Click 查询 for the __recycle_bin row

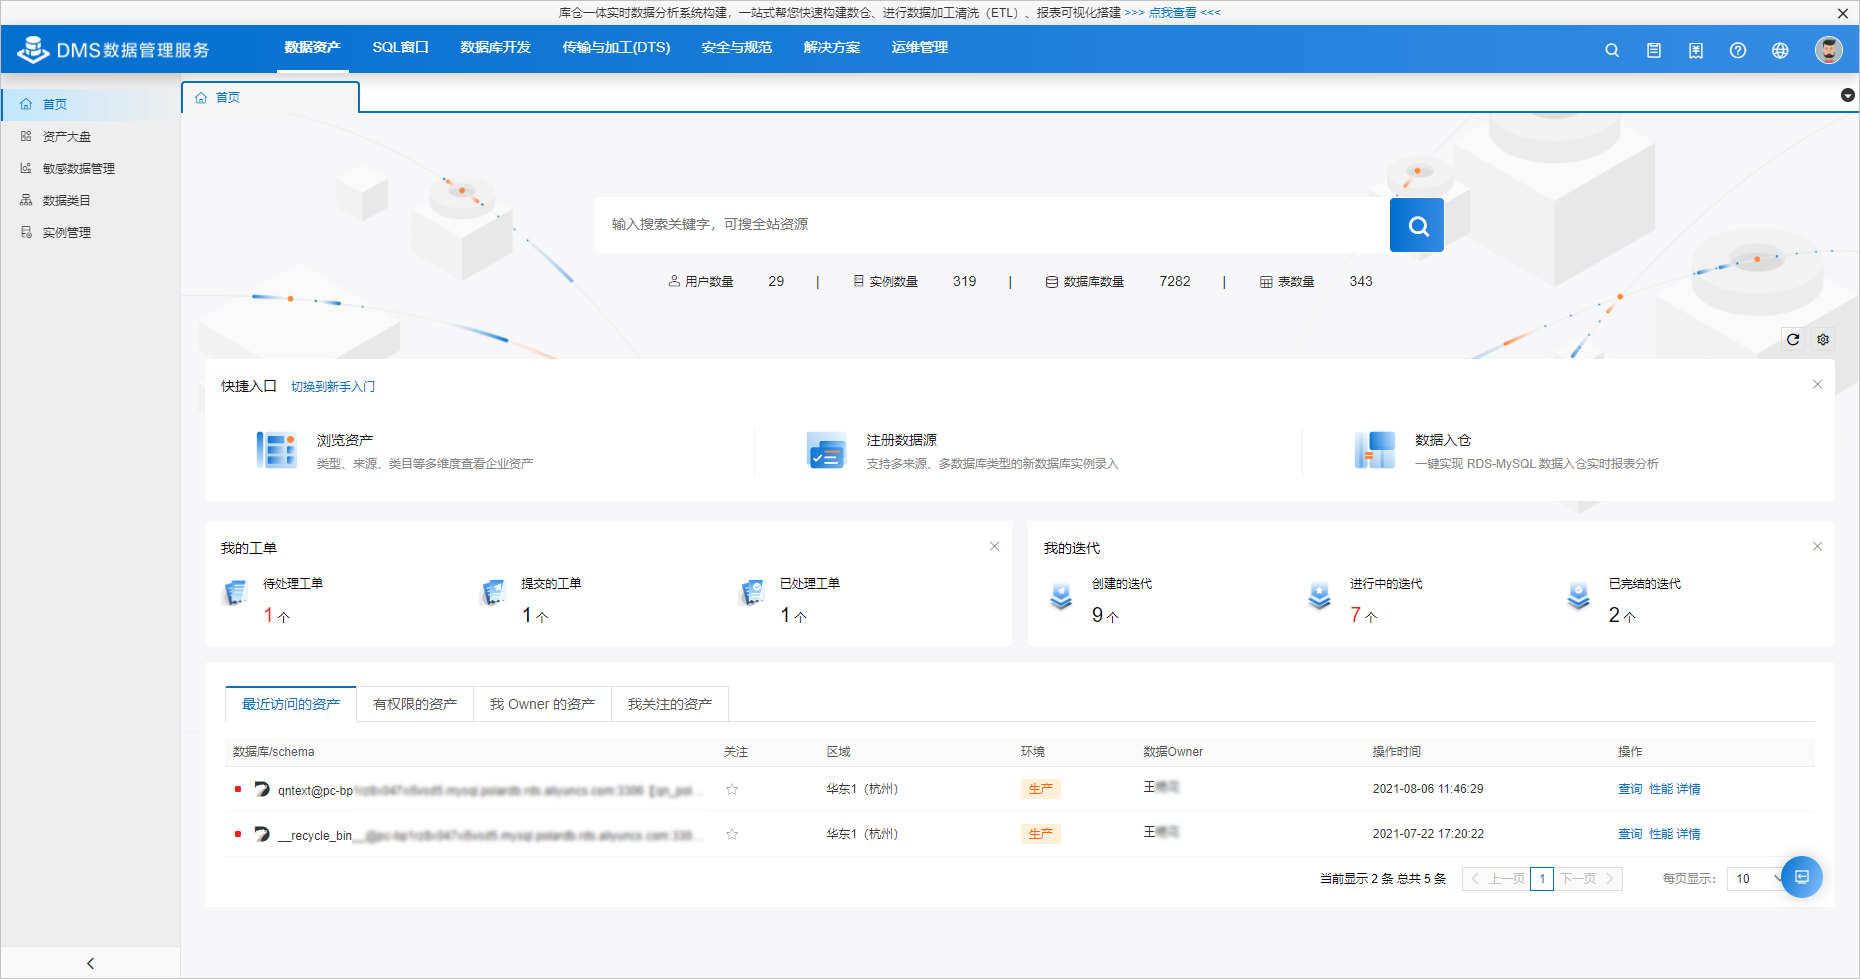[1630, 834]
